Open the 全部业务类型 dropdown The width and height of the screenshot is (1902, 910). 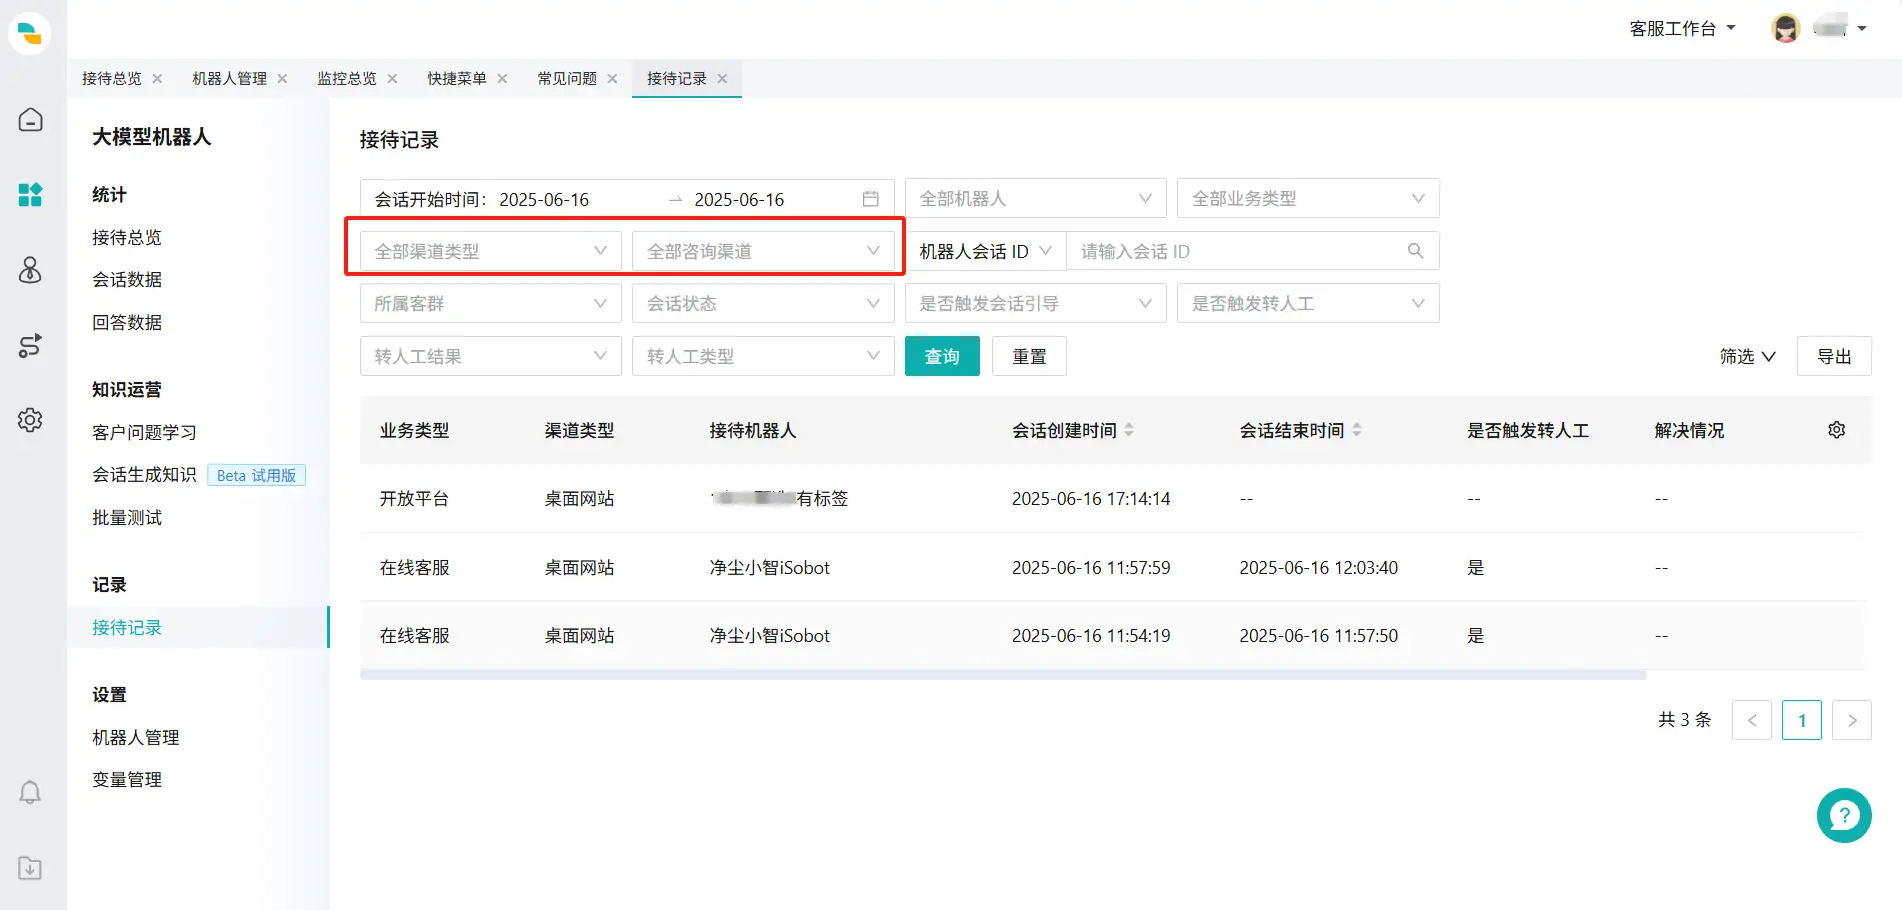click(1308, 198)
